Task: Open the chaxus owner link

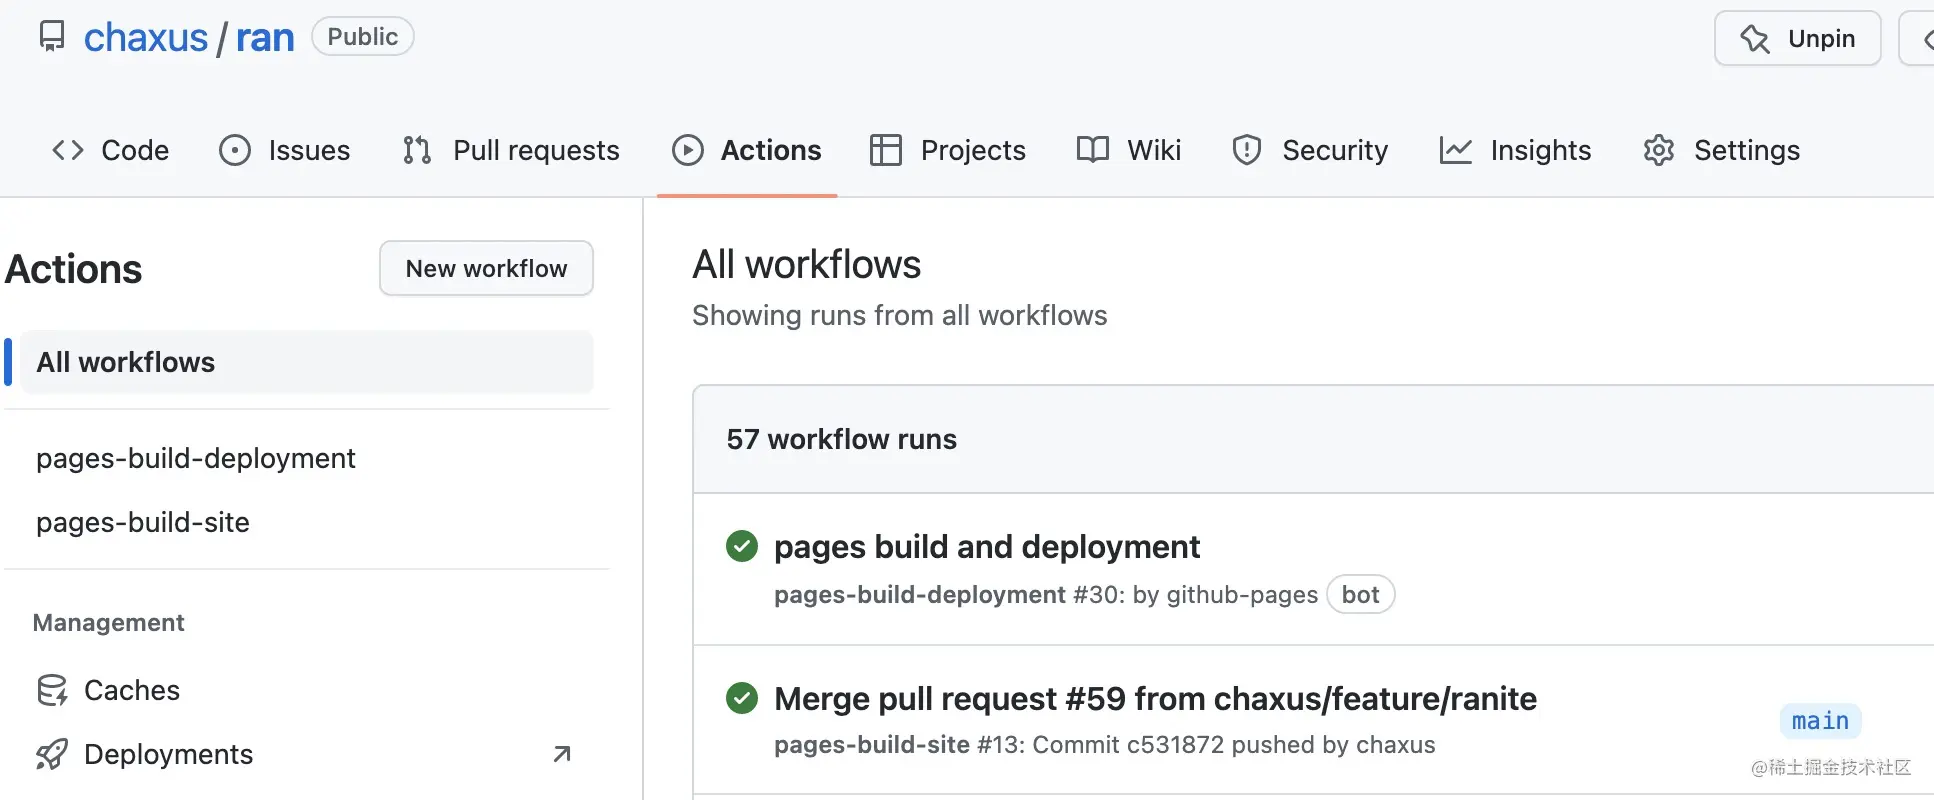Action: 146,38
